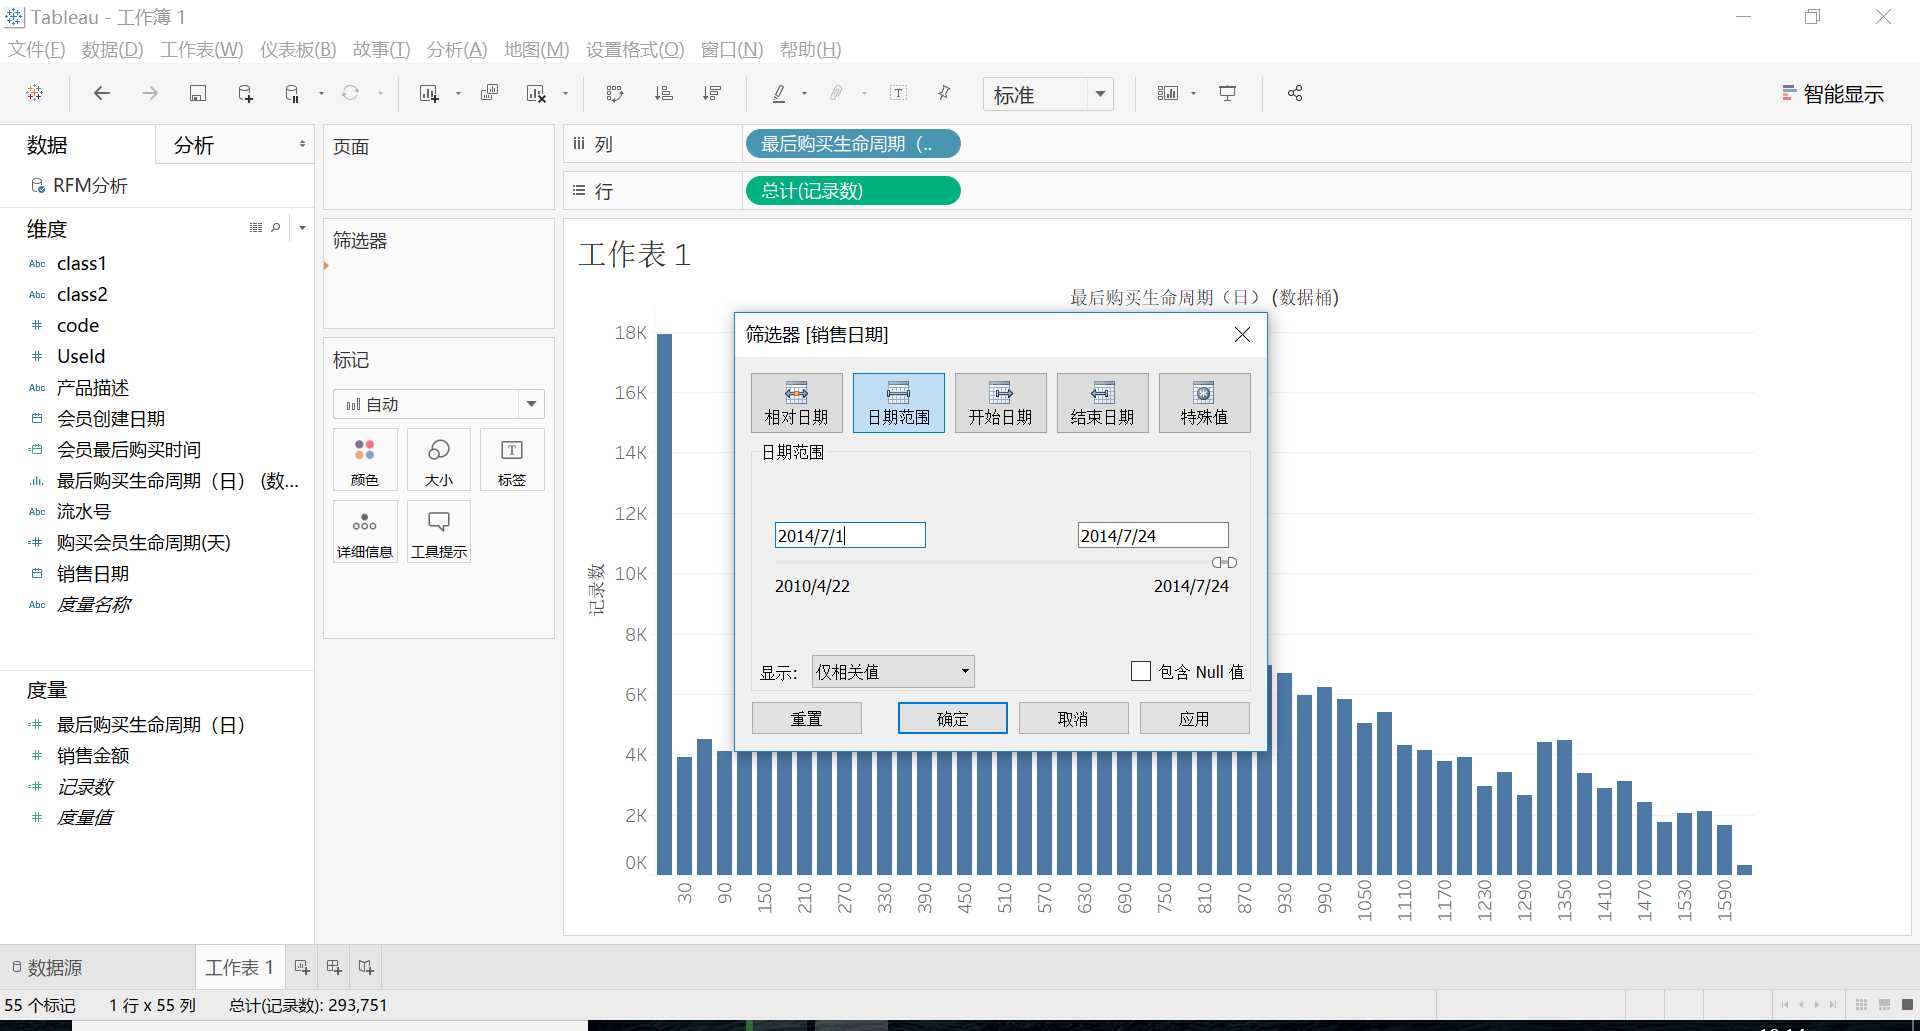
Task: Click the 总计(记录数) pill on rows shelf
Action: click(853, 190)
